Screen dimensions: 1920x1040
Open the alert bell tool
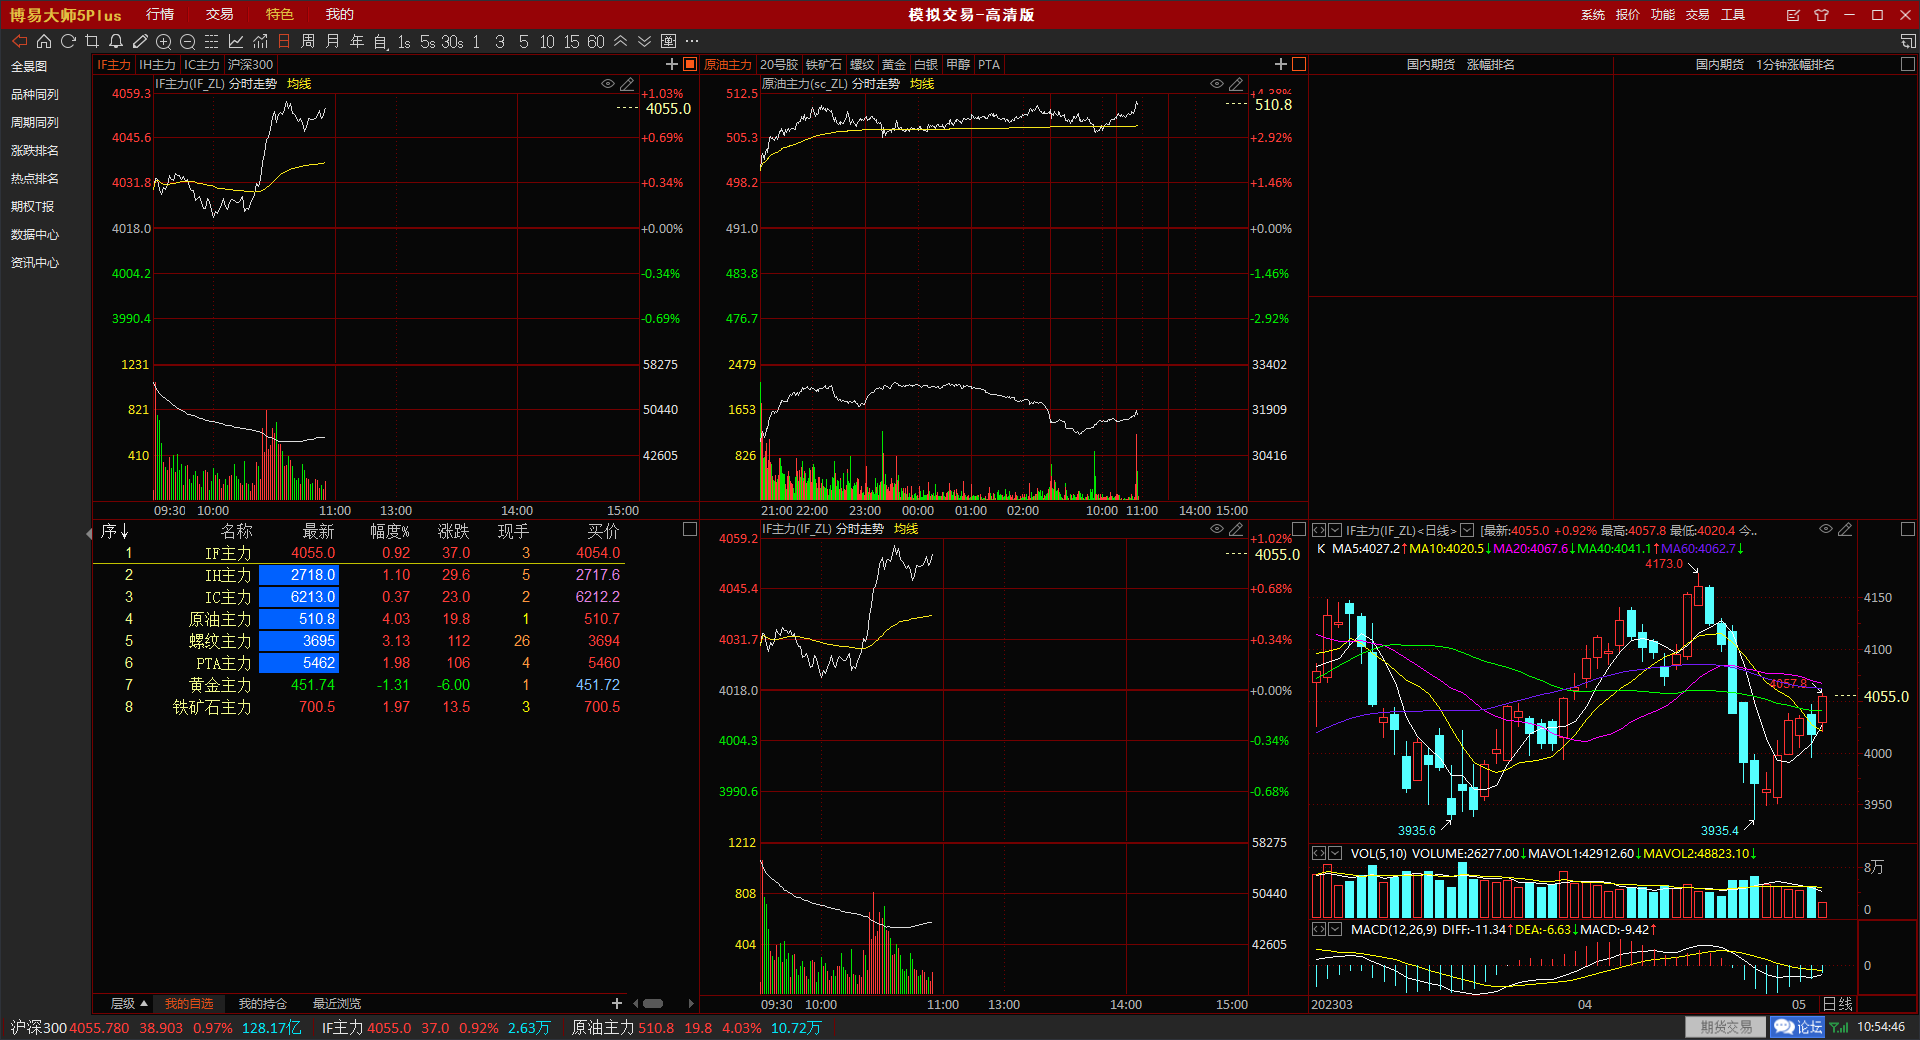(116, 41)
